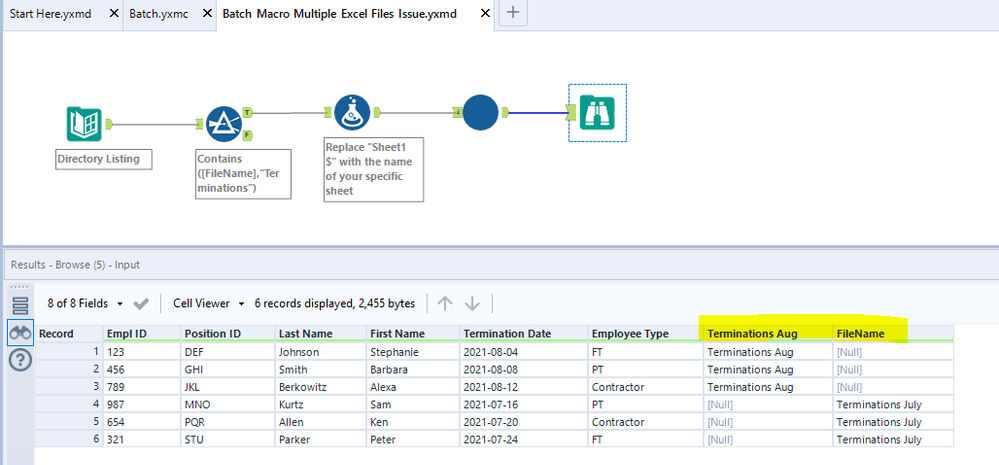This screenshot has width=999, height=465.
Task: Select the Termination Date cell 2021-08-04
Action: point(524,352)
